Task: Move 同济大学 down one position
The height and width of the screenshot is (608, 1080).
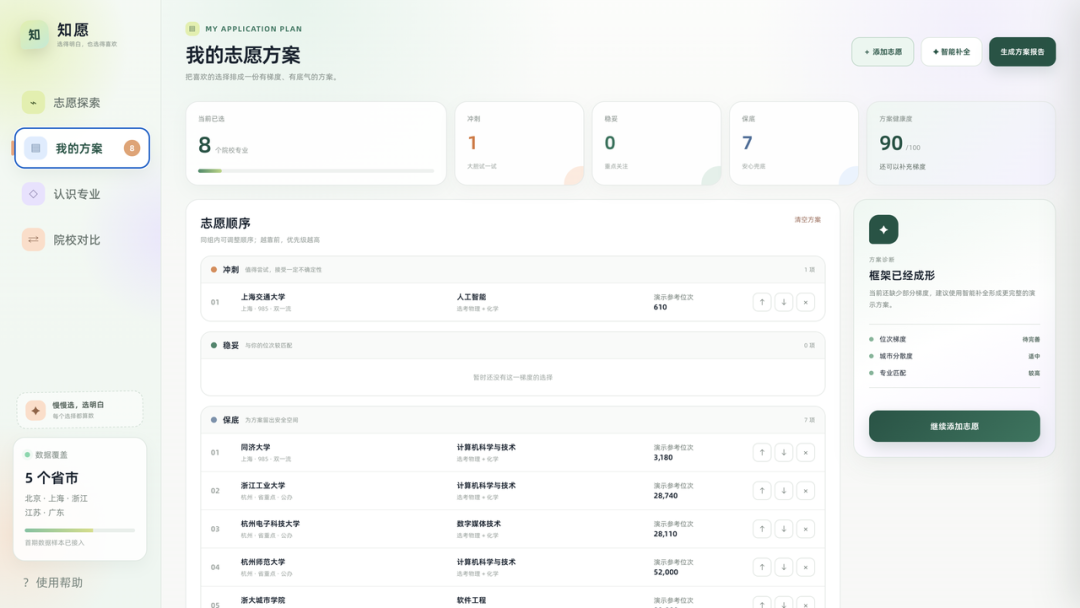Action: click(x=784, y=452)
